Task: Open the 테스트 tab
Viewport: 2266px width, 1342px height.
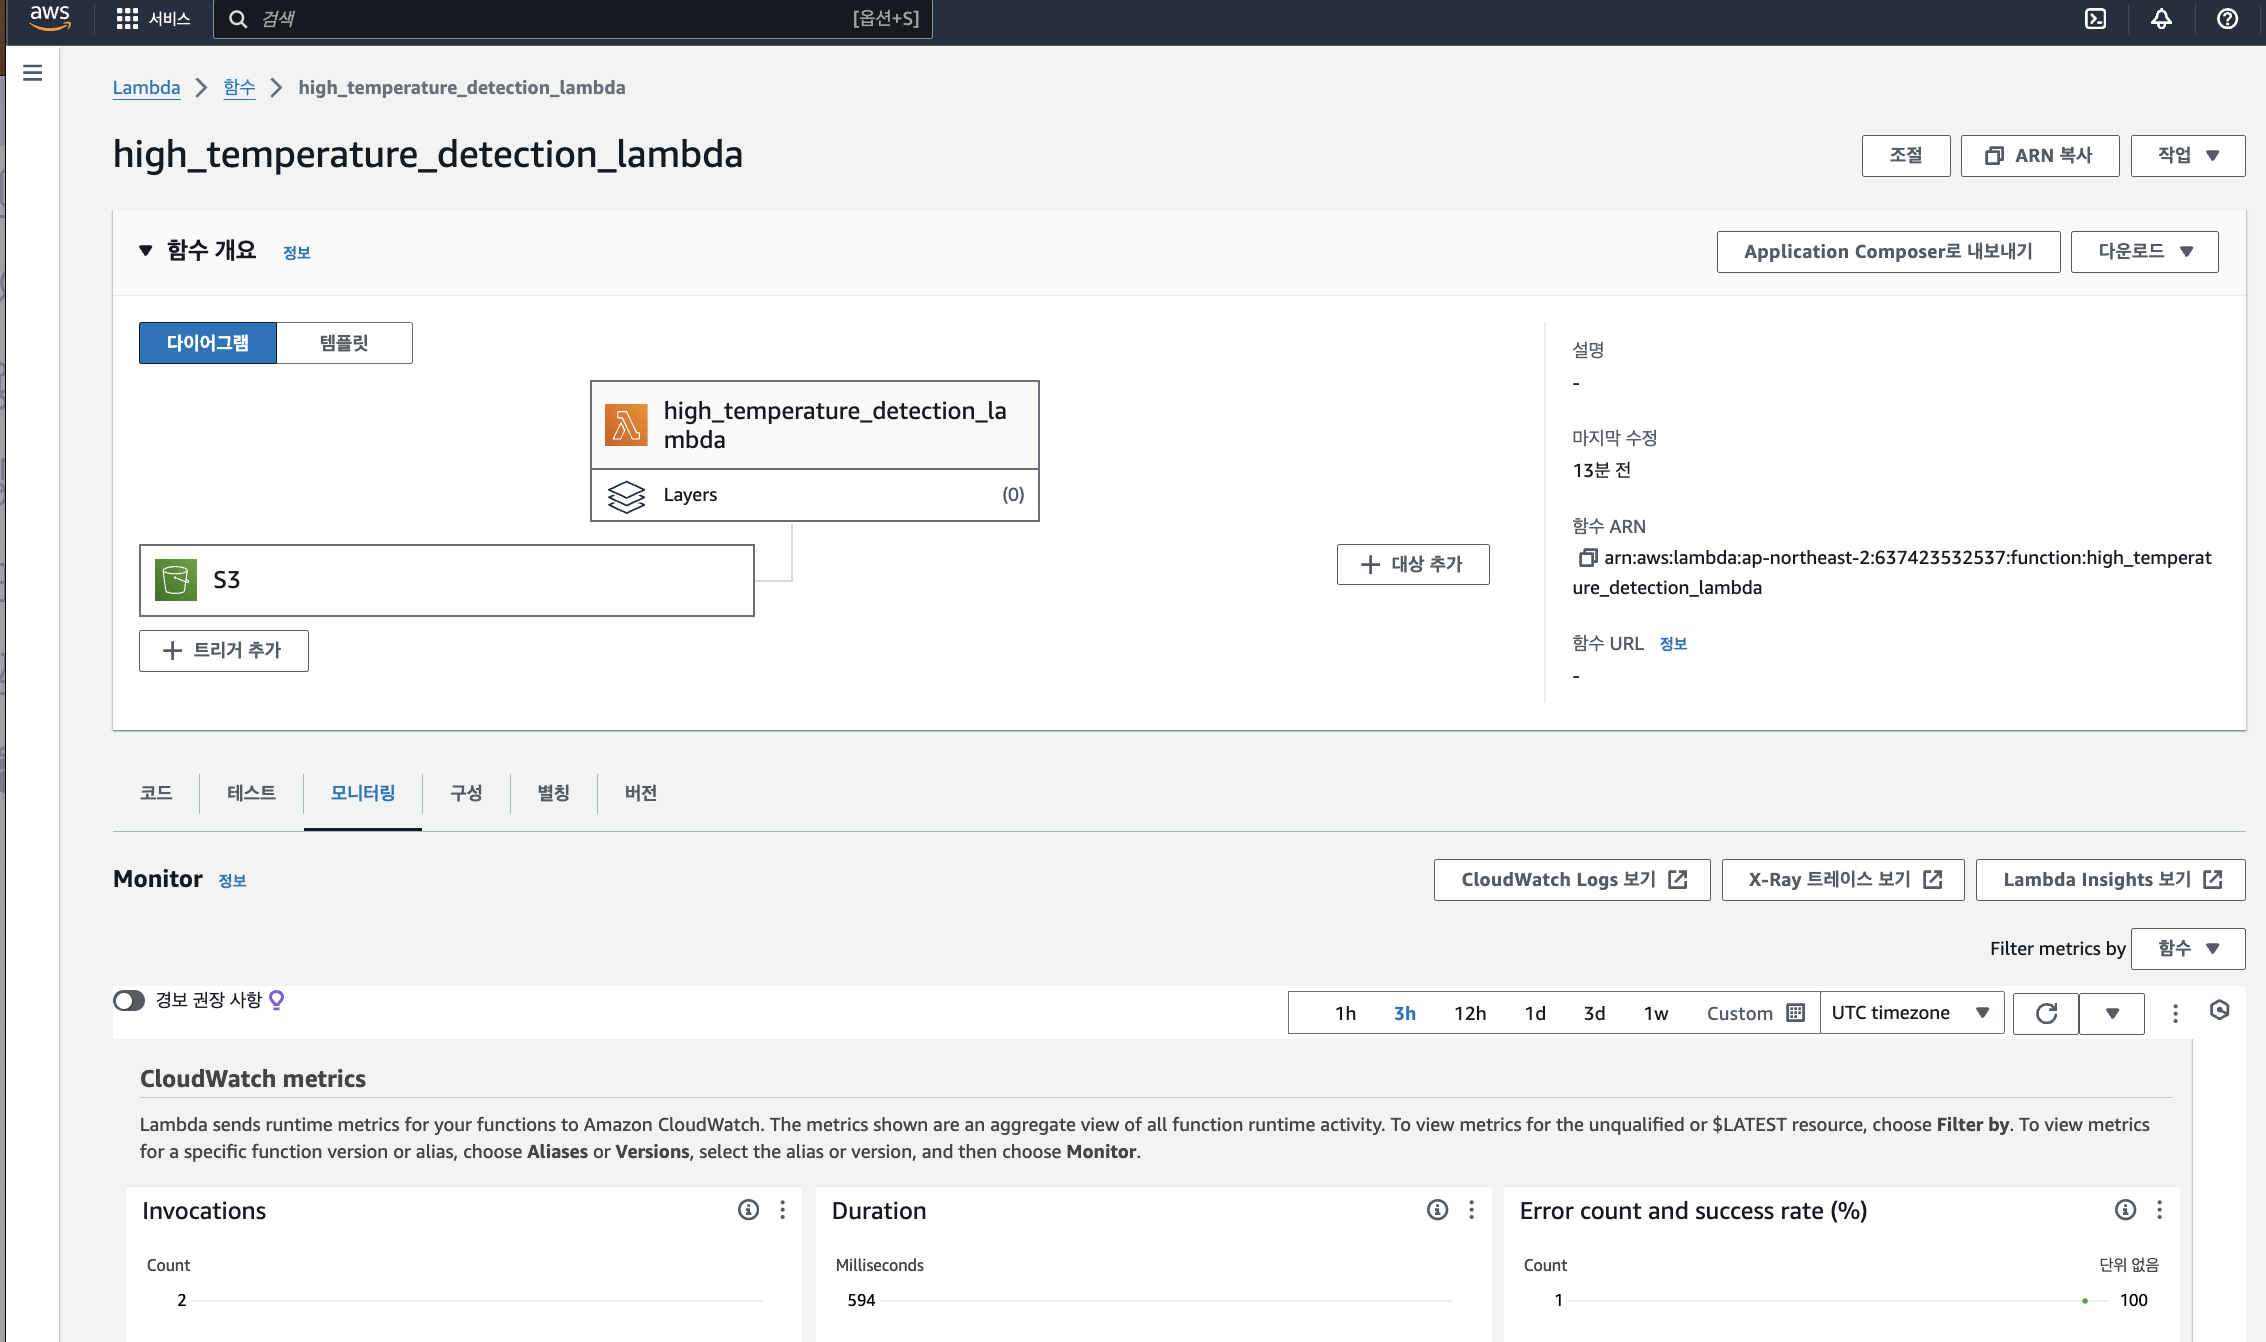Action: 251,793
